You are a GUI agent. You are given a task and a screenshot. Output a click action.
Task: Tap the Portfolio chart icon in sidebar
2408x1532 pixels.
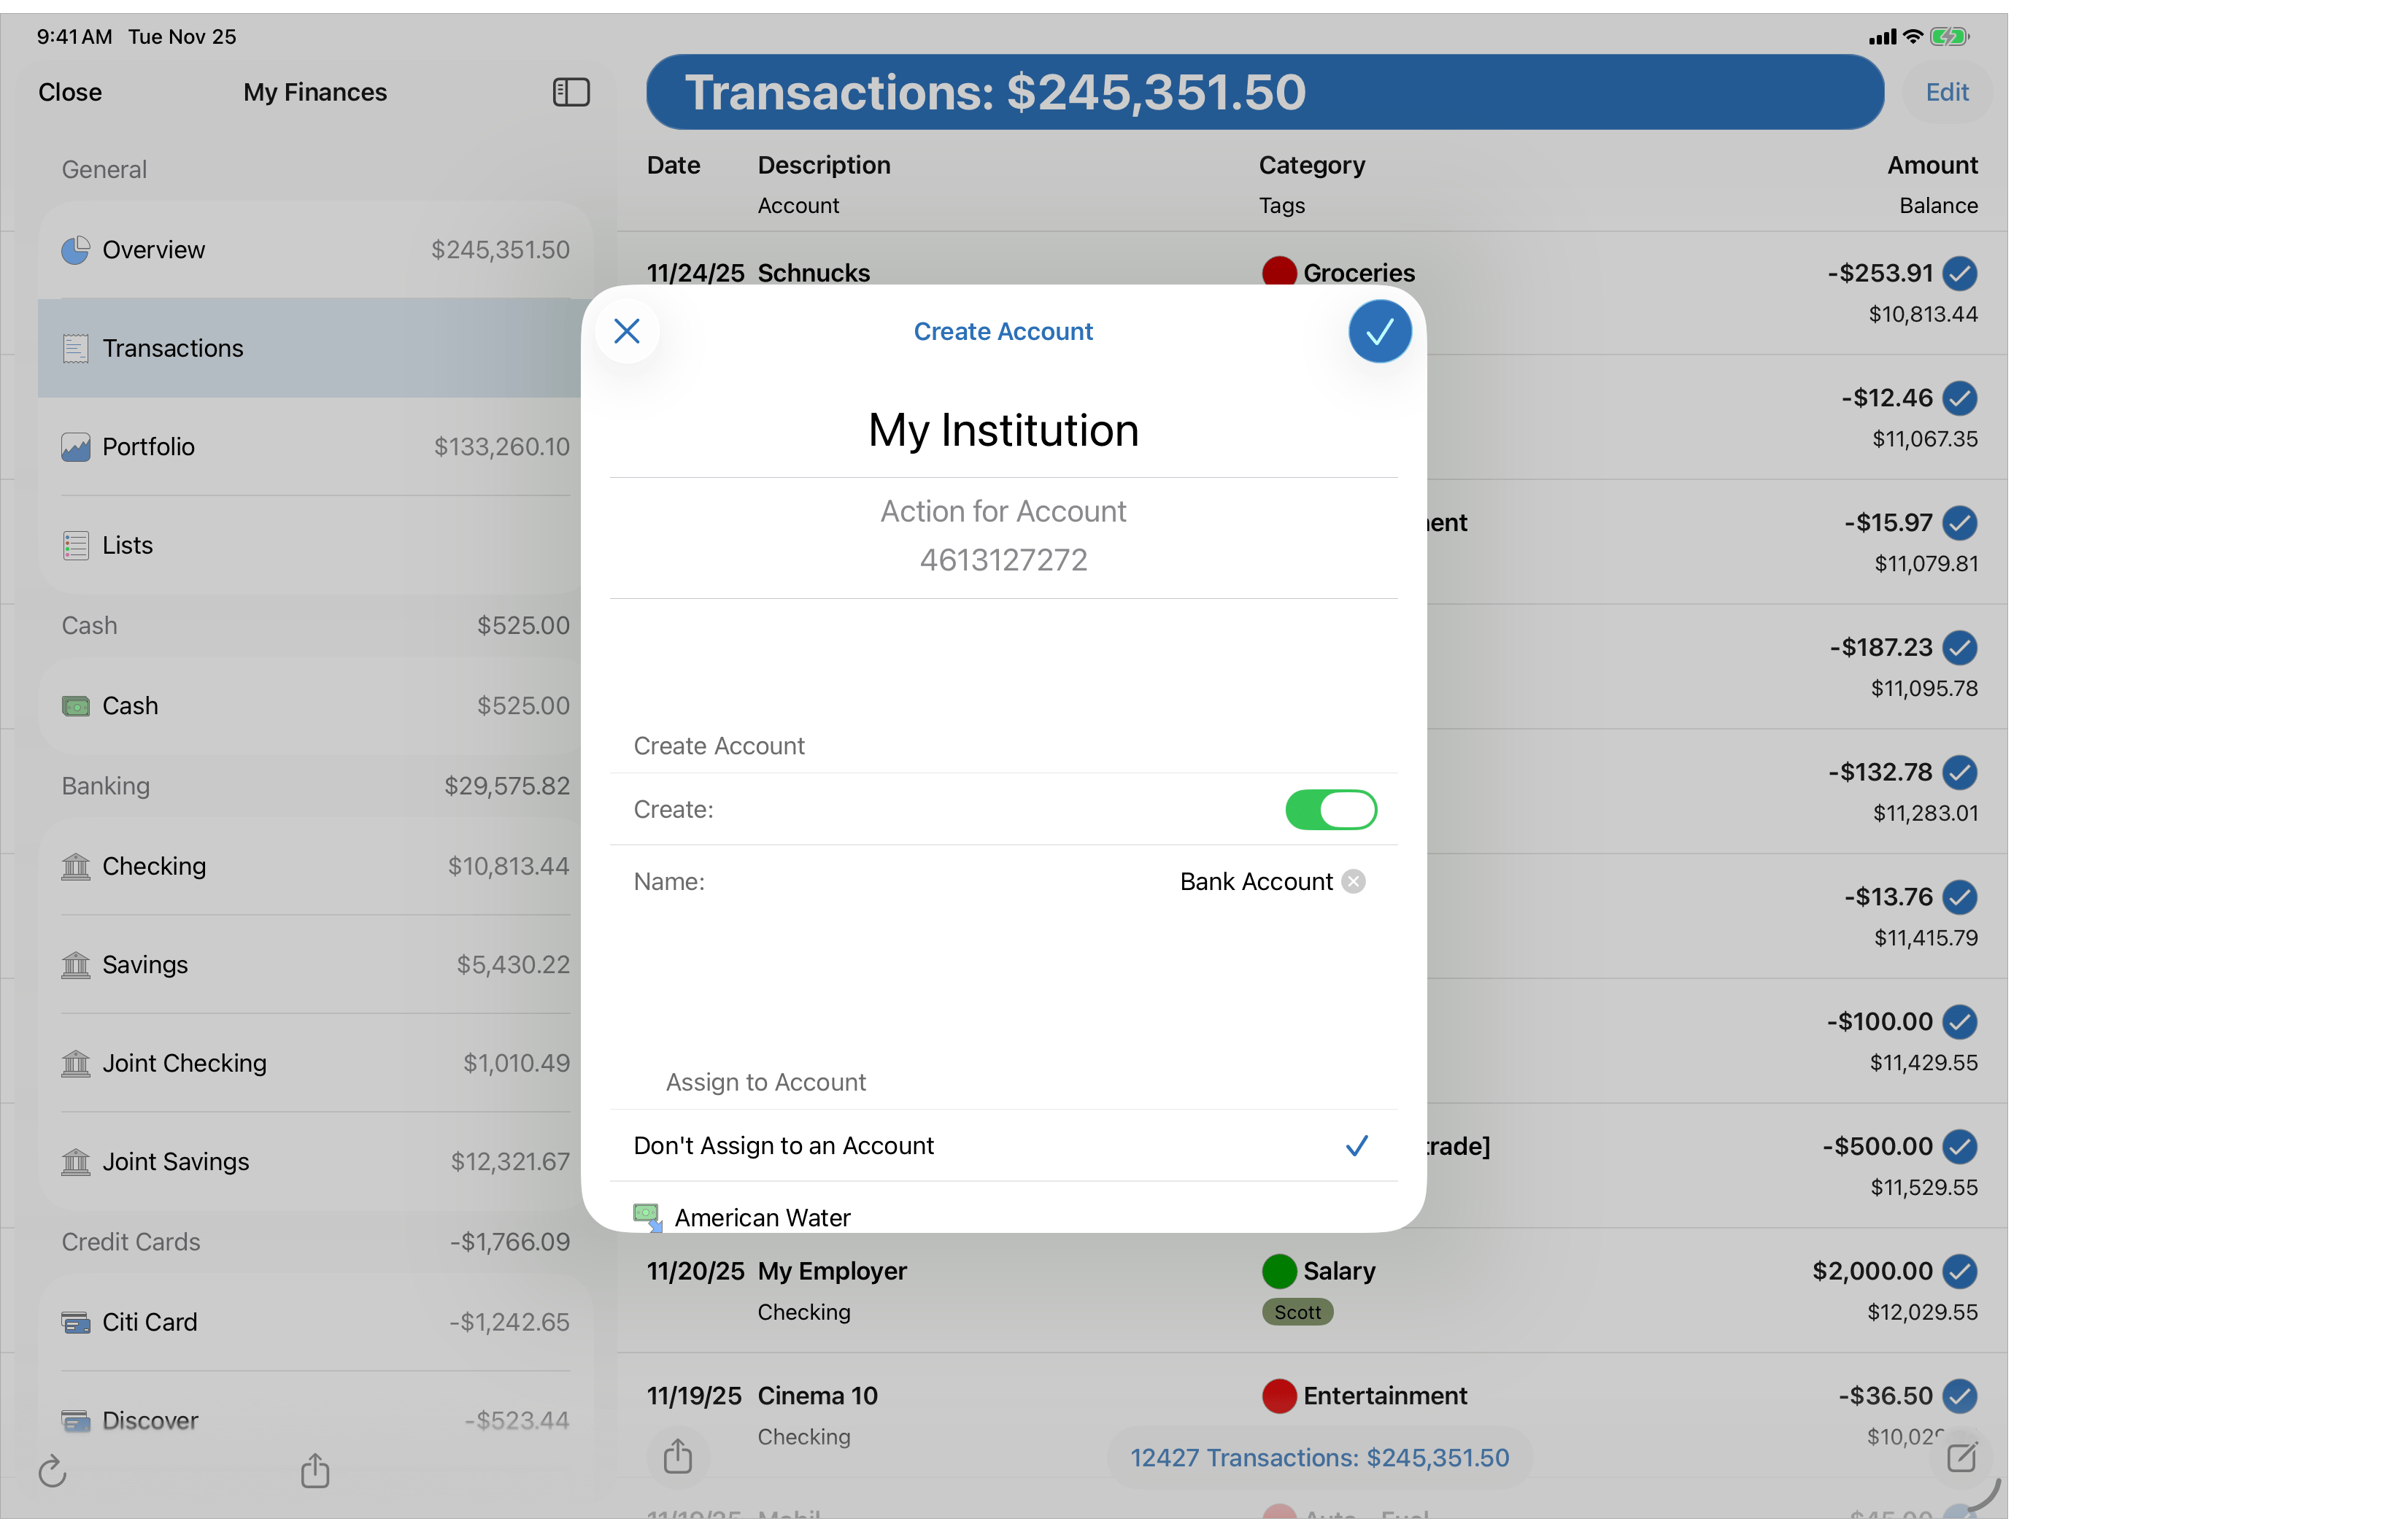point(75,447)
